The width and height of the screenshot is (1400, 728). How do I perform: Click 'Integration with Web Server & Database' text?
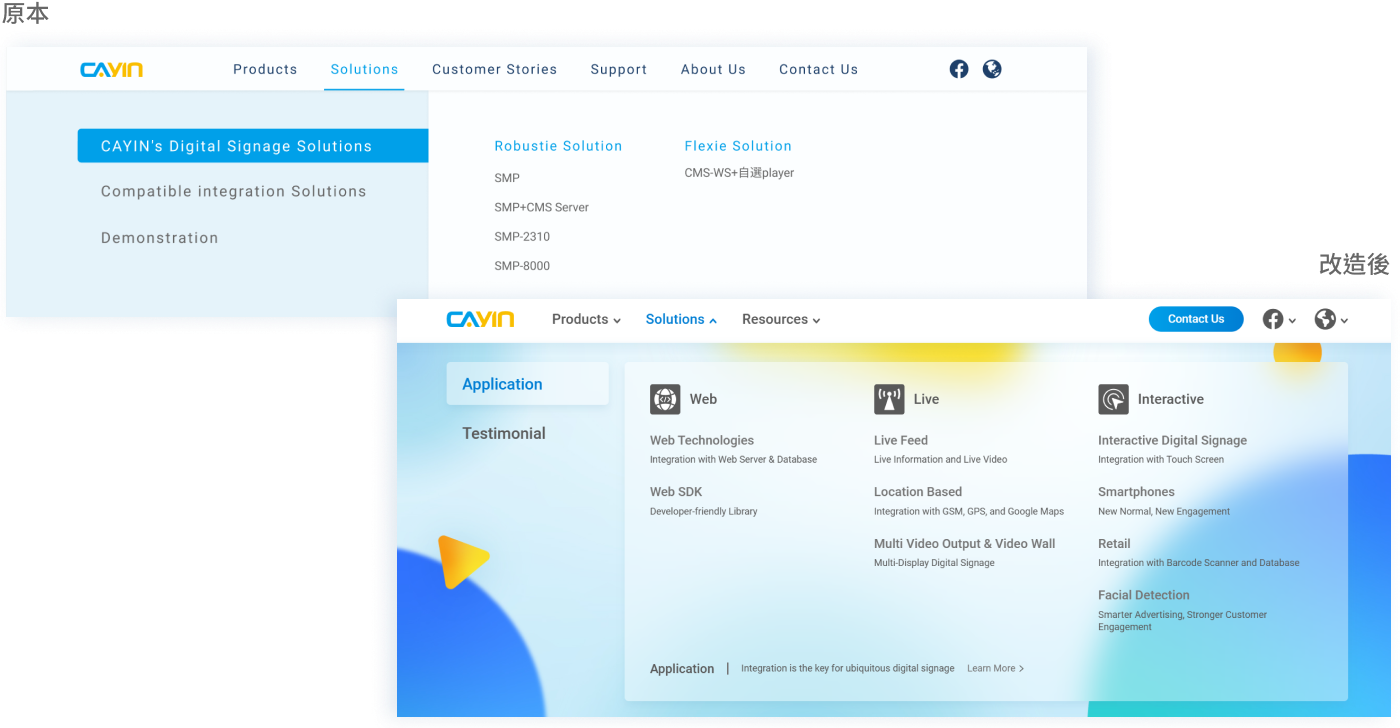[733, 460]
